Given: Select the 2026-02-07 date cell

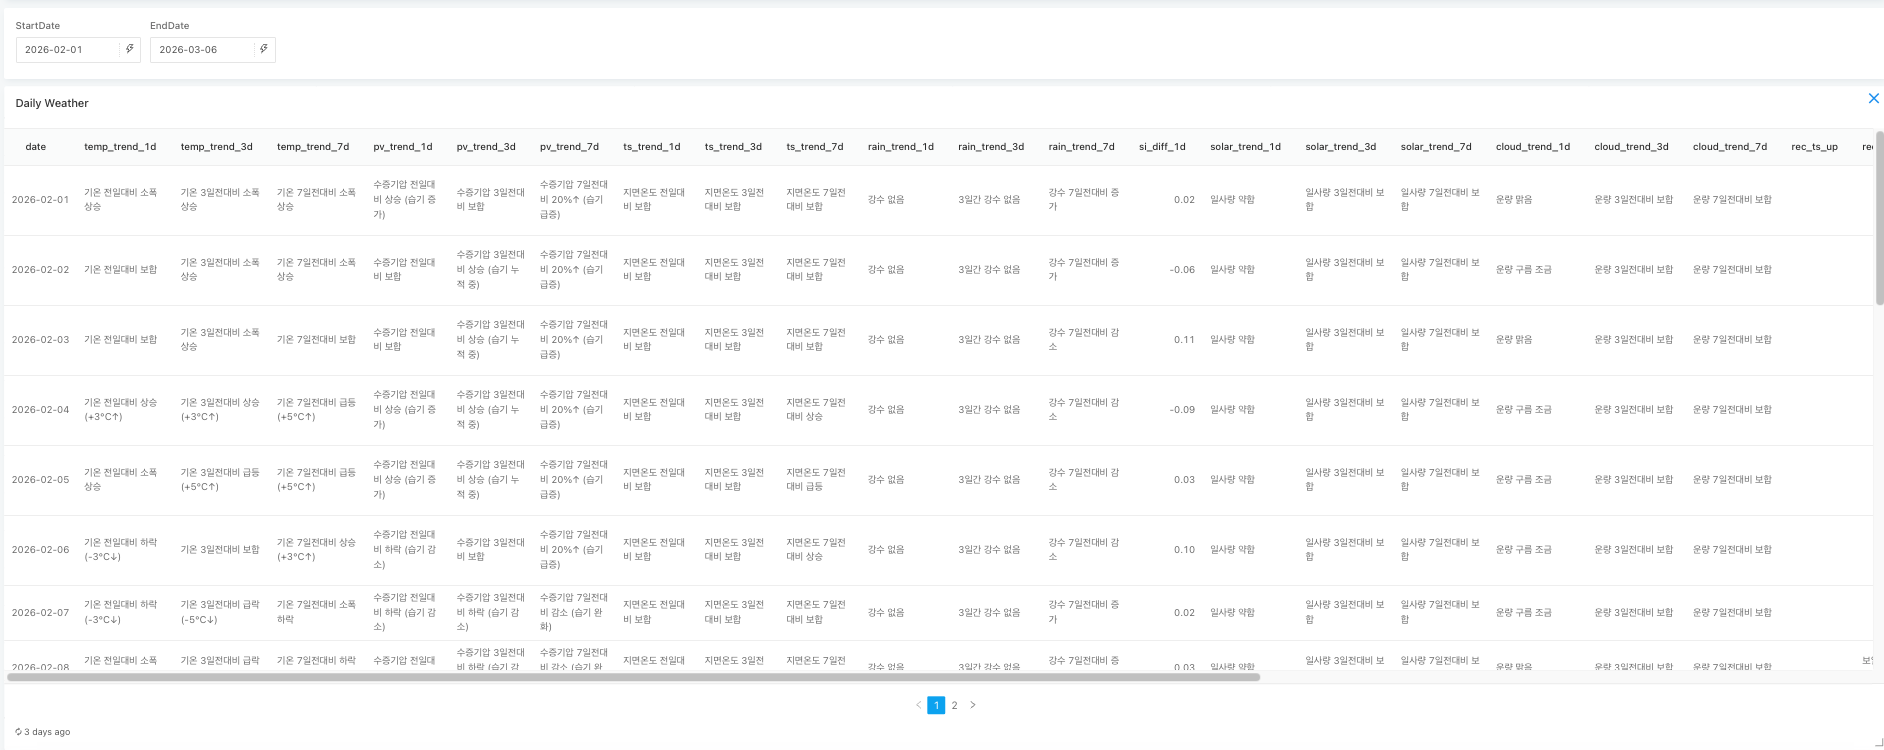Looking at the screenshot, I should tap(40, 613).
